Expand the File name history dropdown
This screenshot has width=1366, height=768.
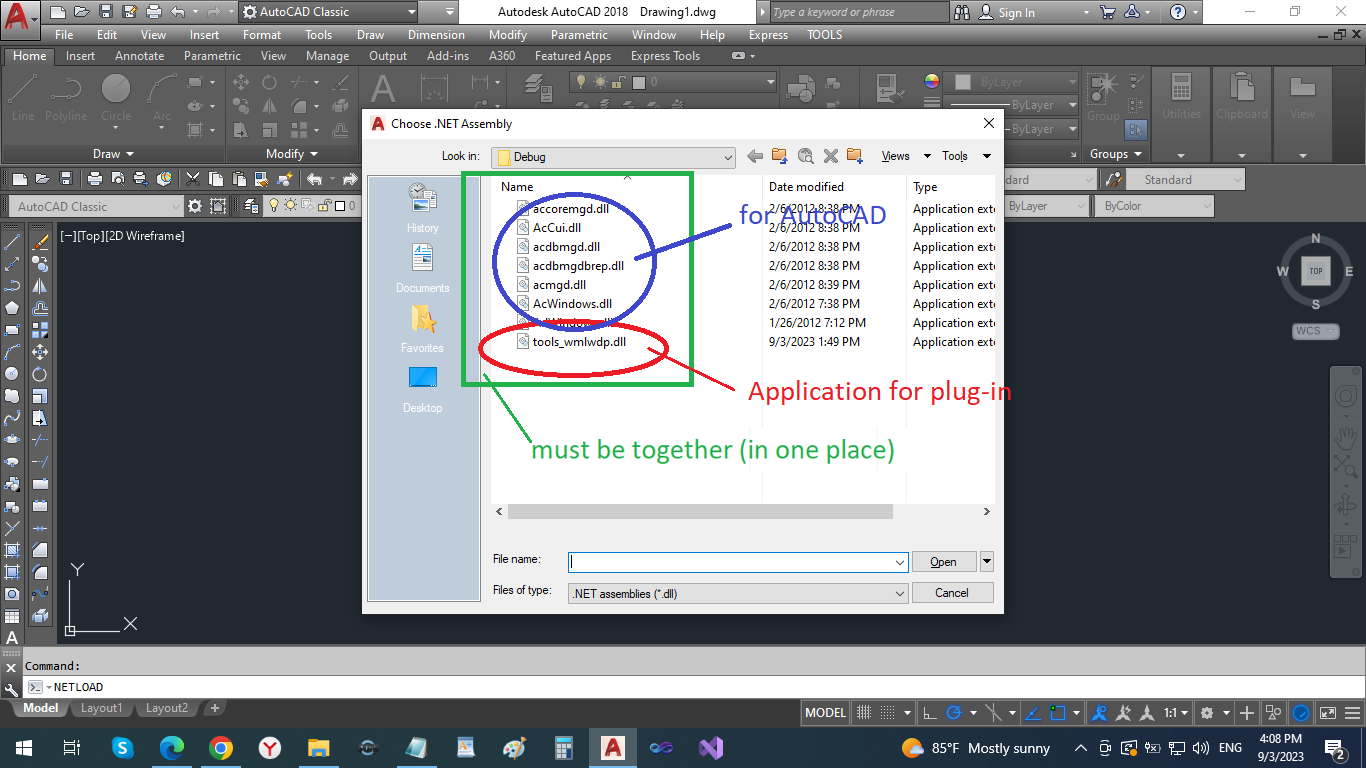pos(900,562)
